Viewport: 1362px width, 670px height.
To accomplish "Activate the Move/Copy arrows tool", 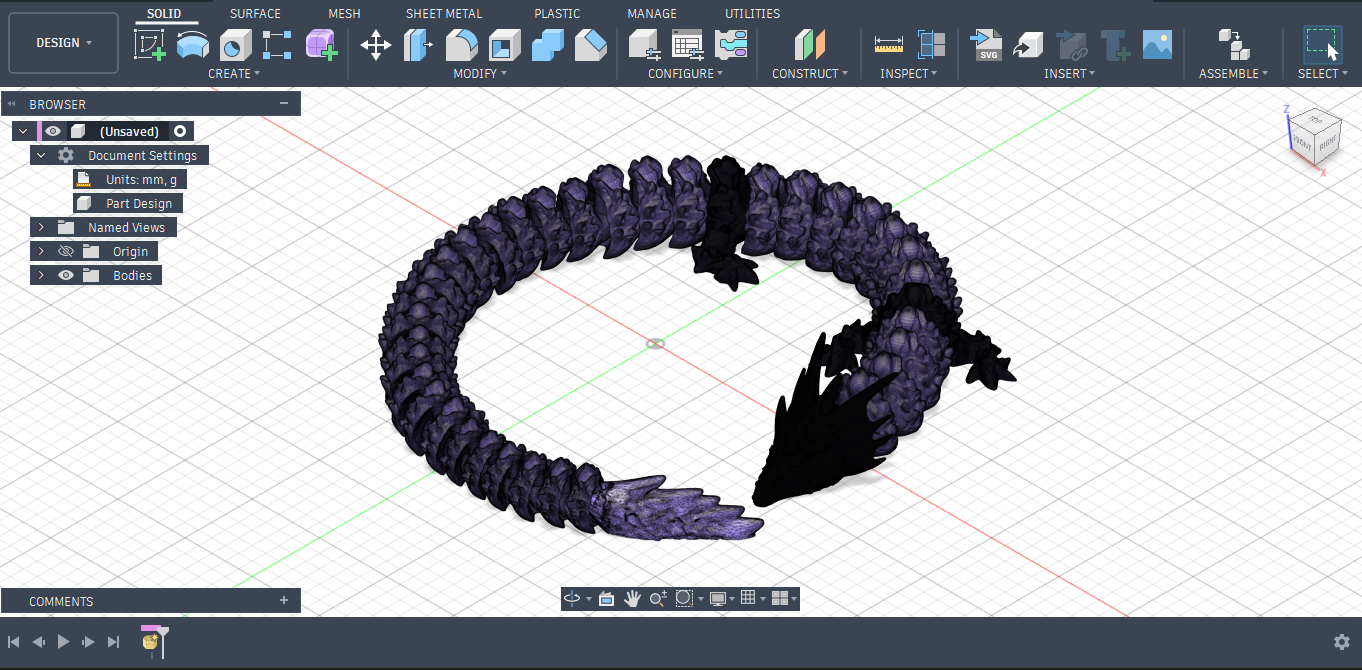I will pyautogui.click(x=376, y=45).
